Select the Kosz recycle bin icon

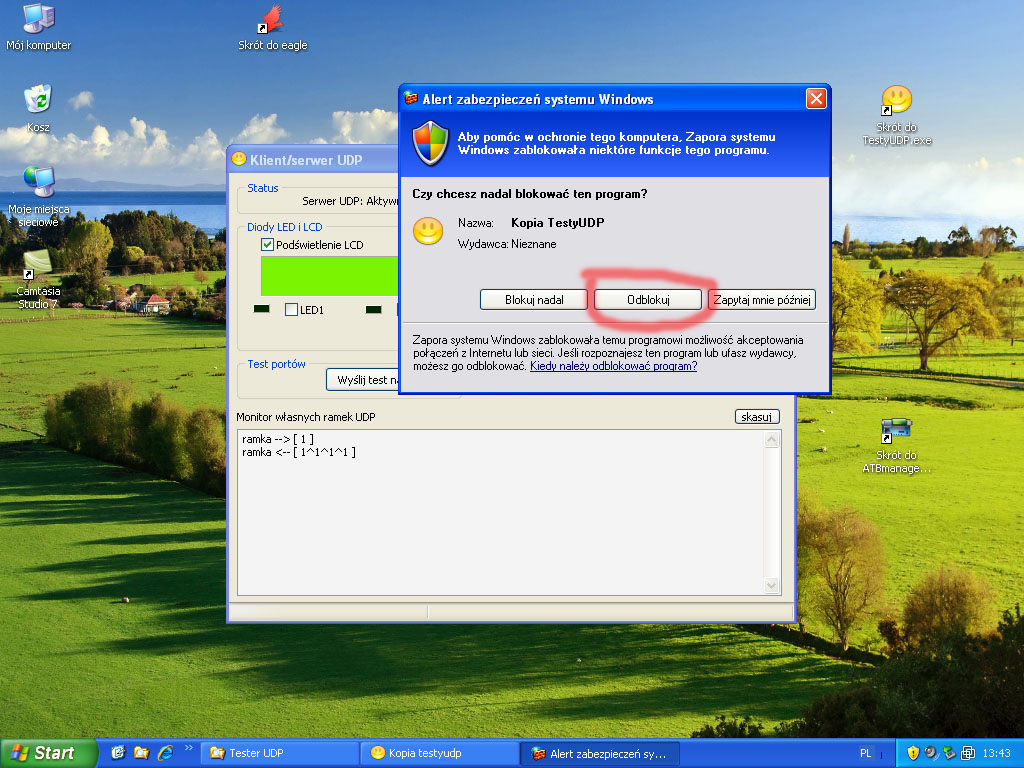point(38,108)
